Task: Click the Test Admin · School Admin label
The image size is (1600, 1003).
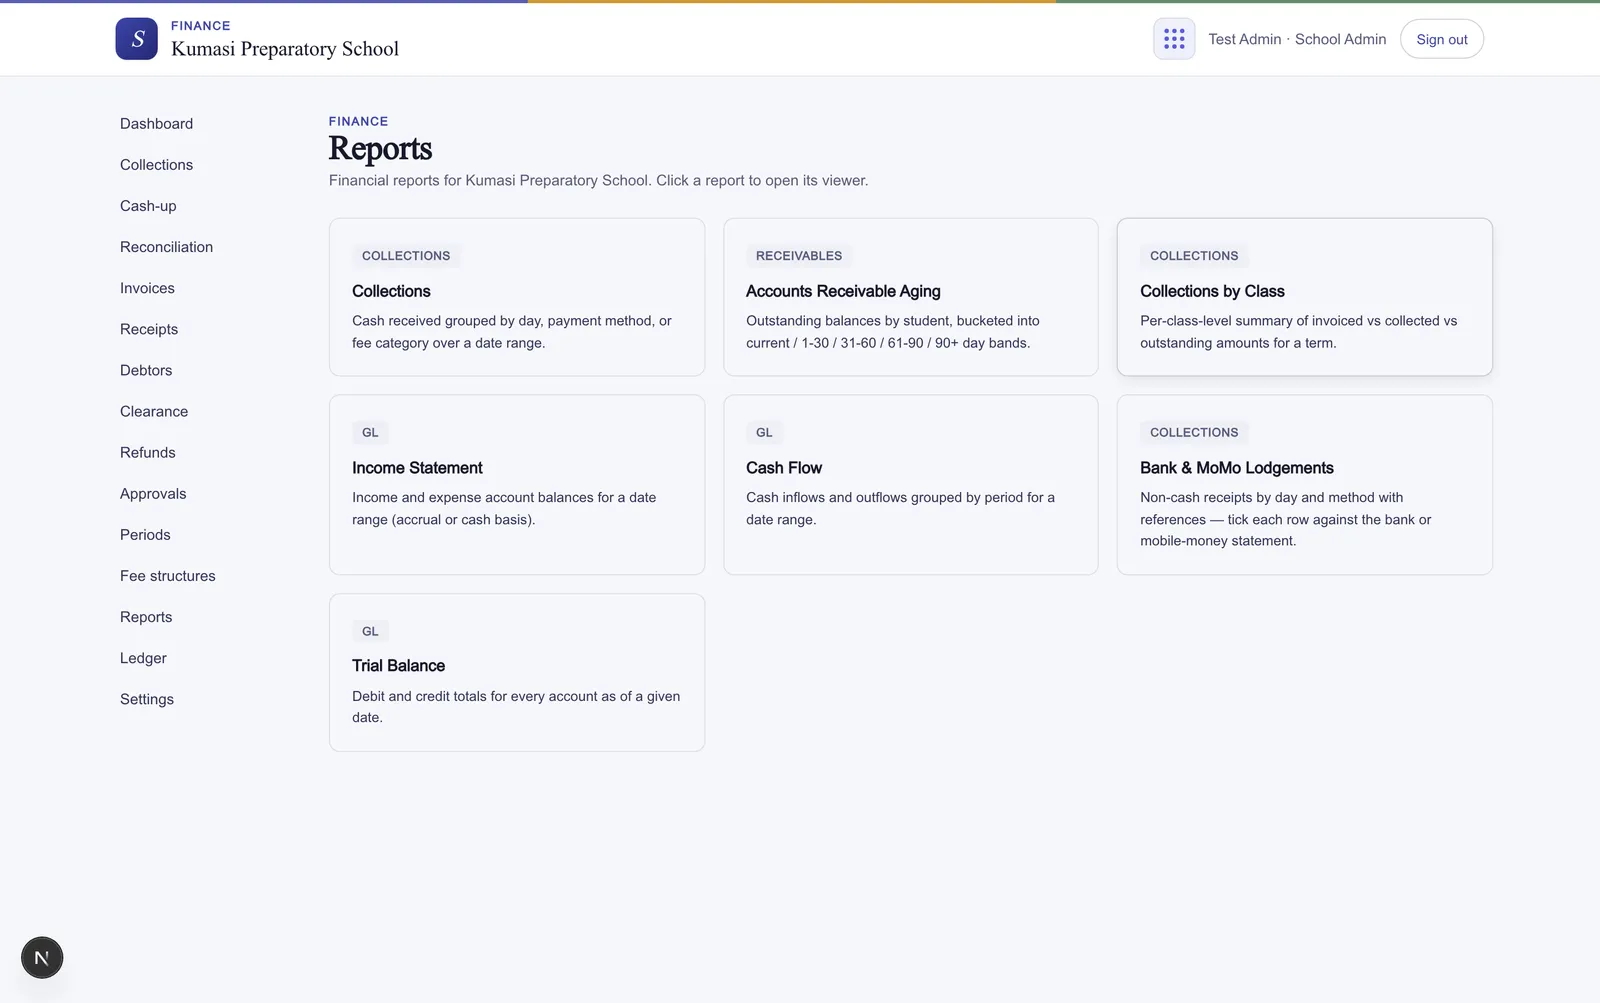Action: tap(1297, 39)
